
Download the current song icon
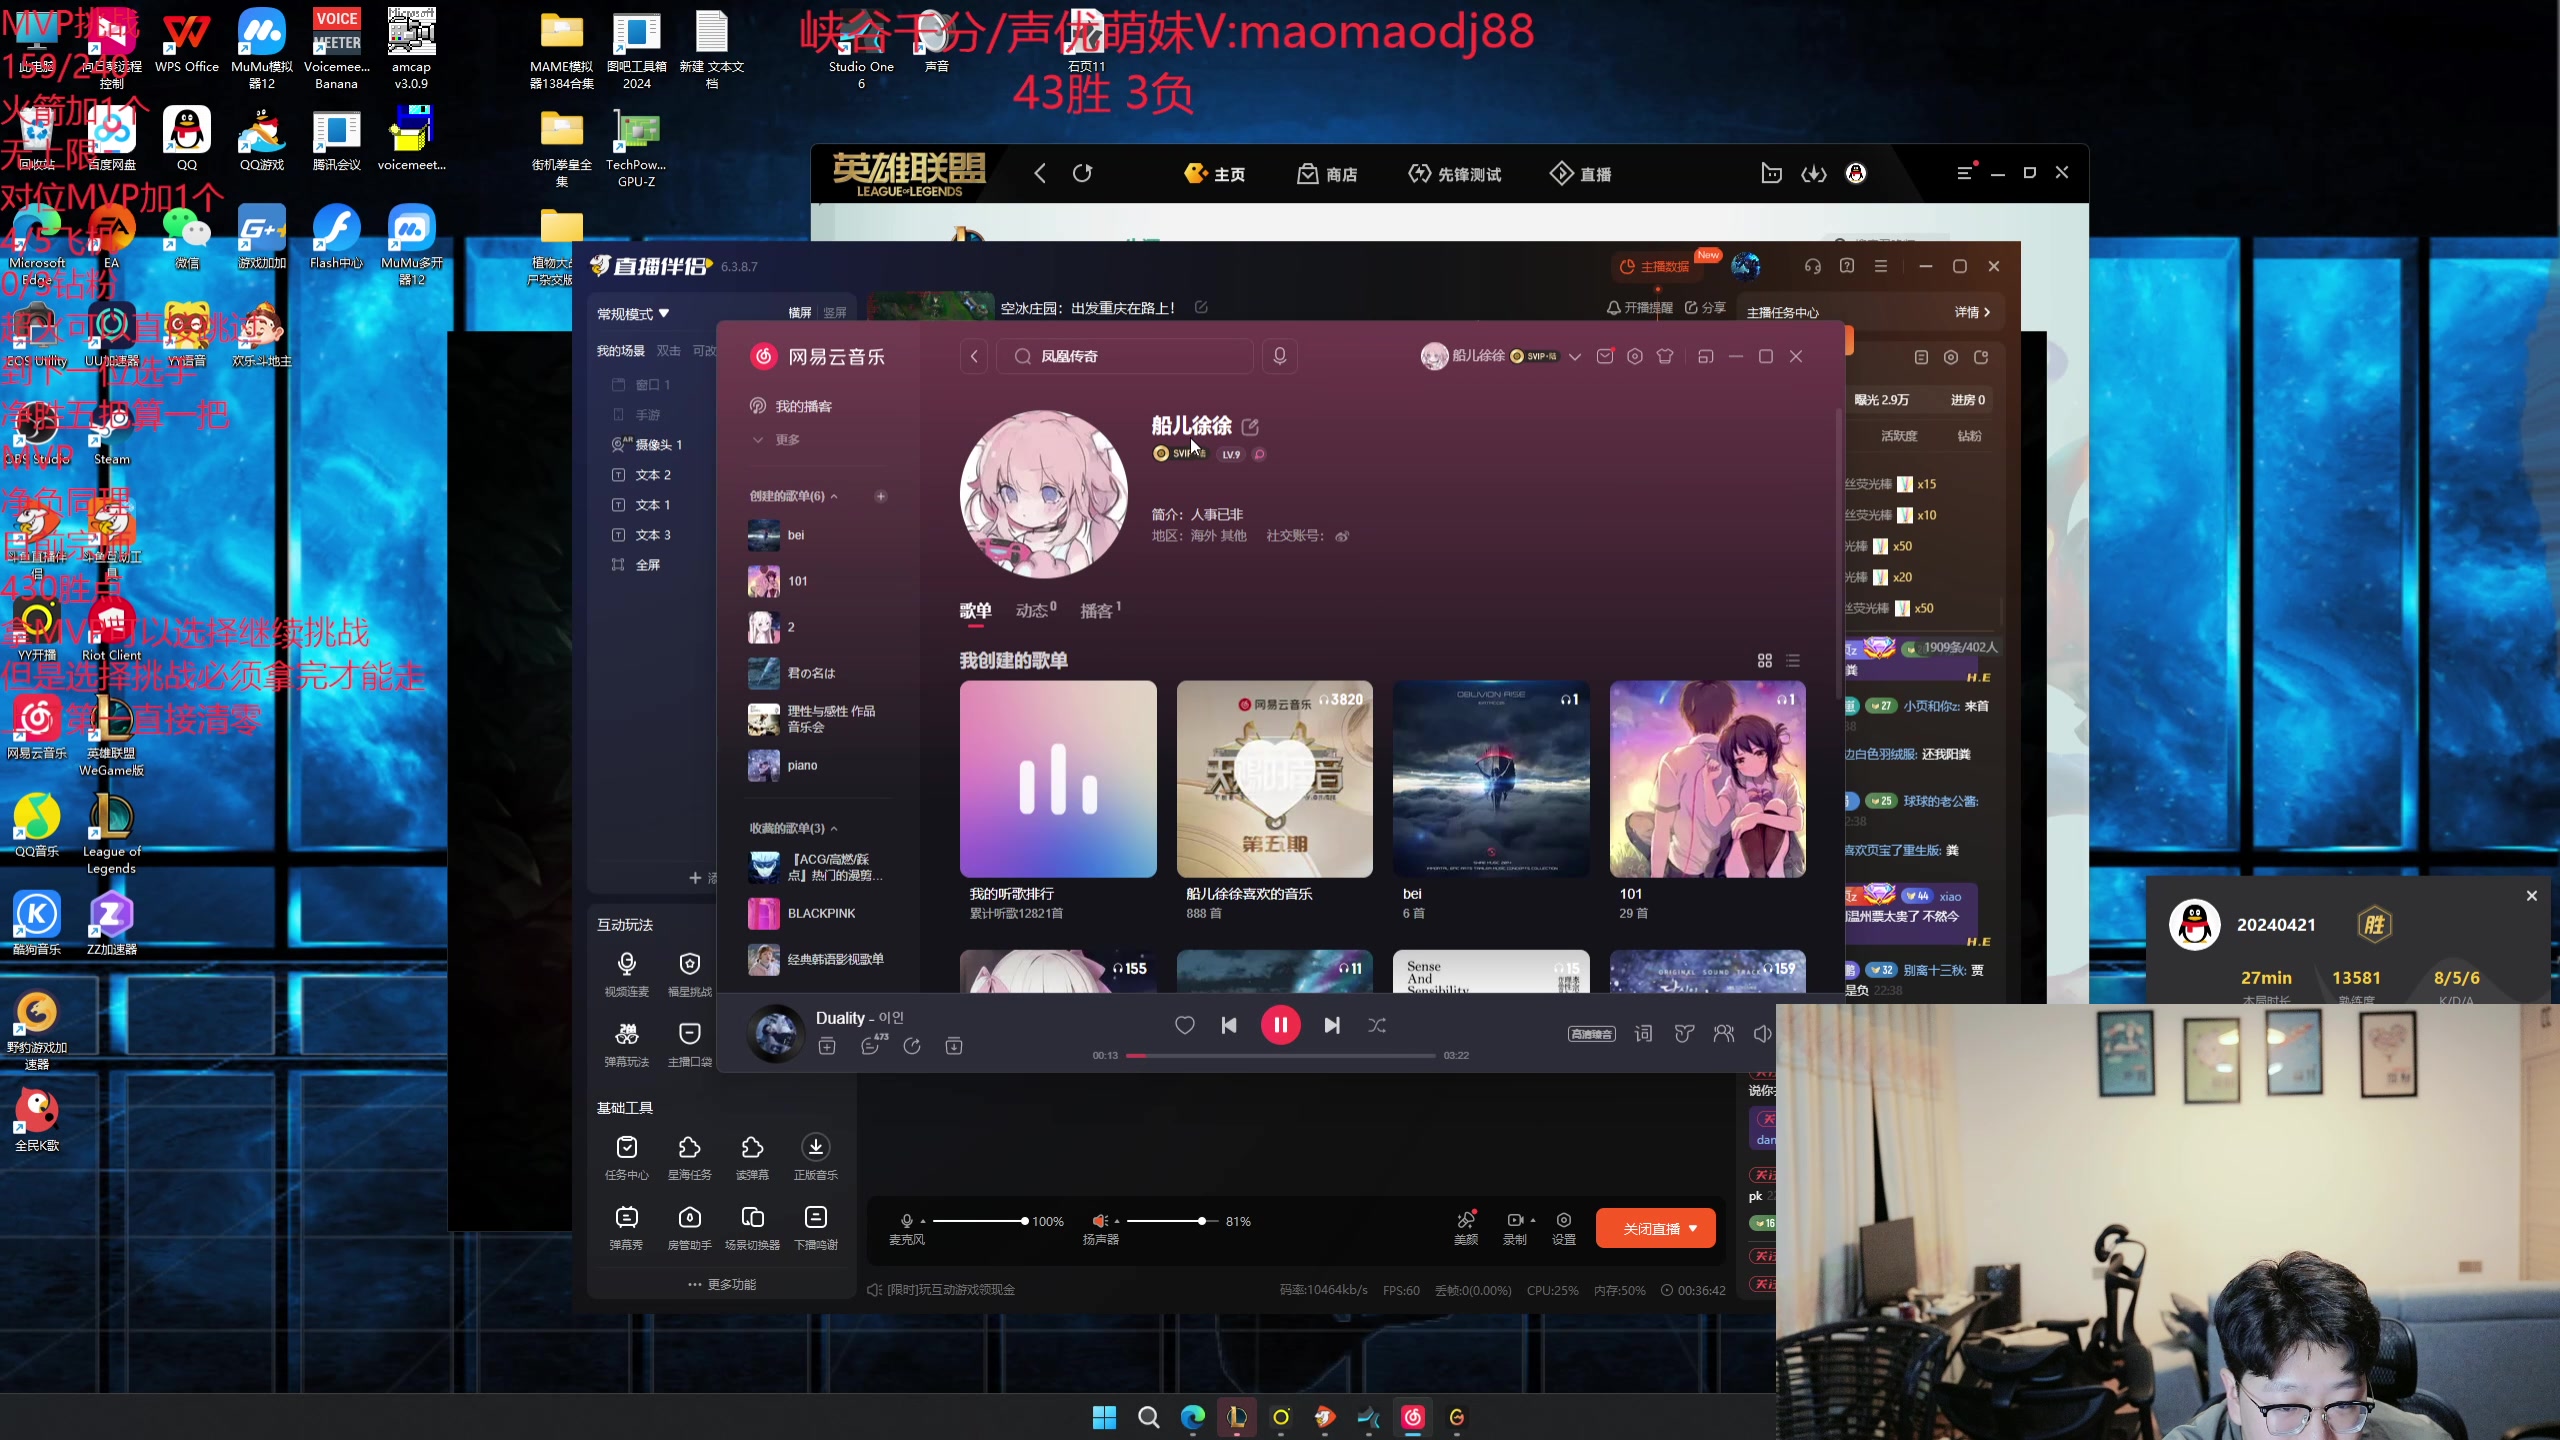[954, 1046]
